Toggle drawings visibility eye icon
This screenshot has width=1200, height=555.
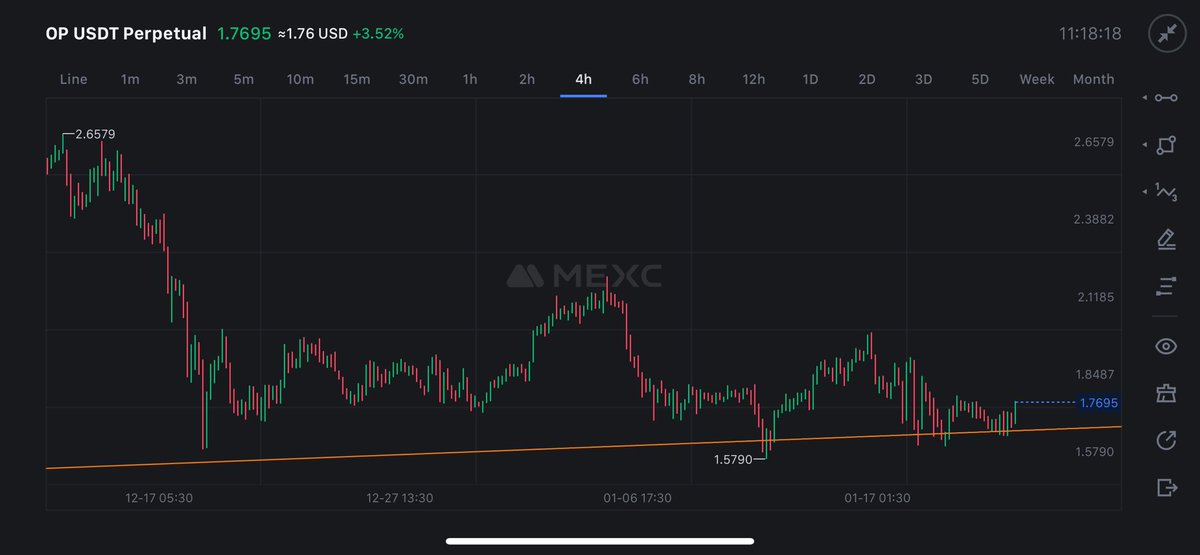[x=1166, y=346]
